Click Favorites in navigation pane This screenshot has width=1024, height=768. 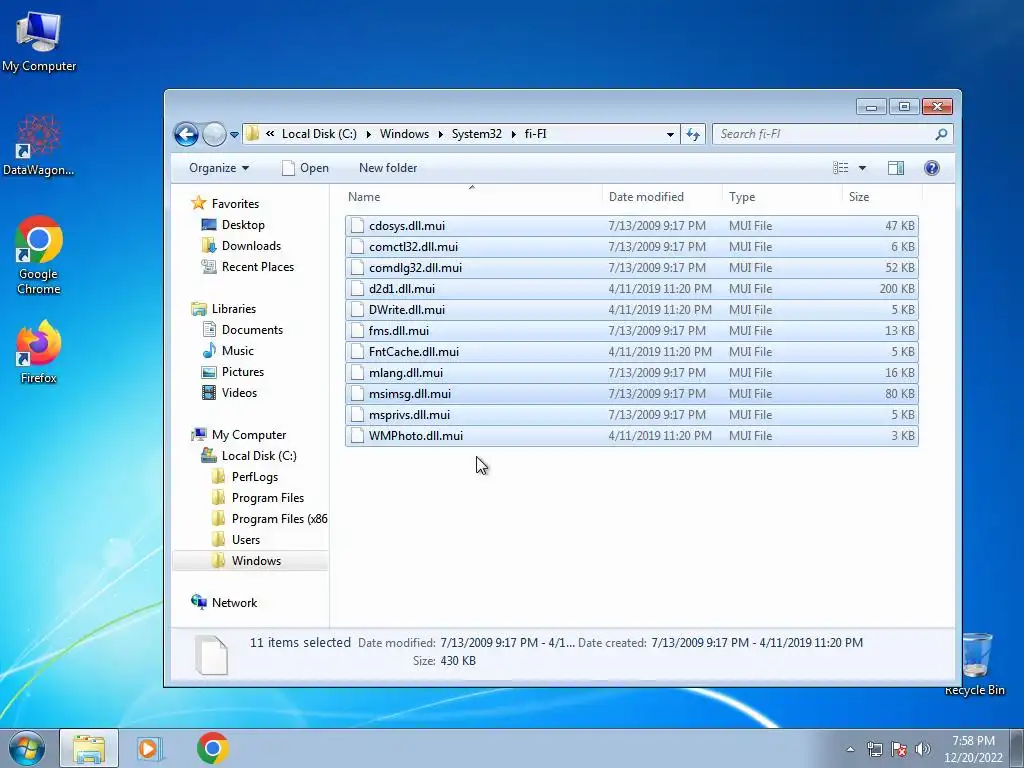tap(225, 204)
